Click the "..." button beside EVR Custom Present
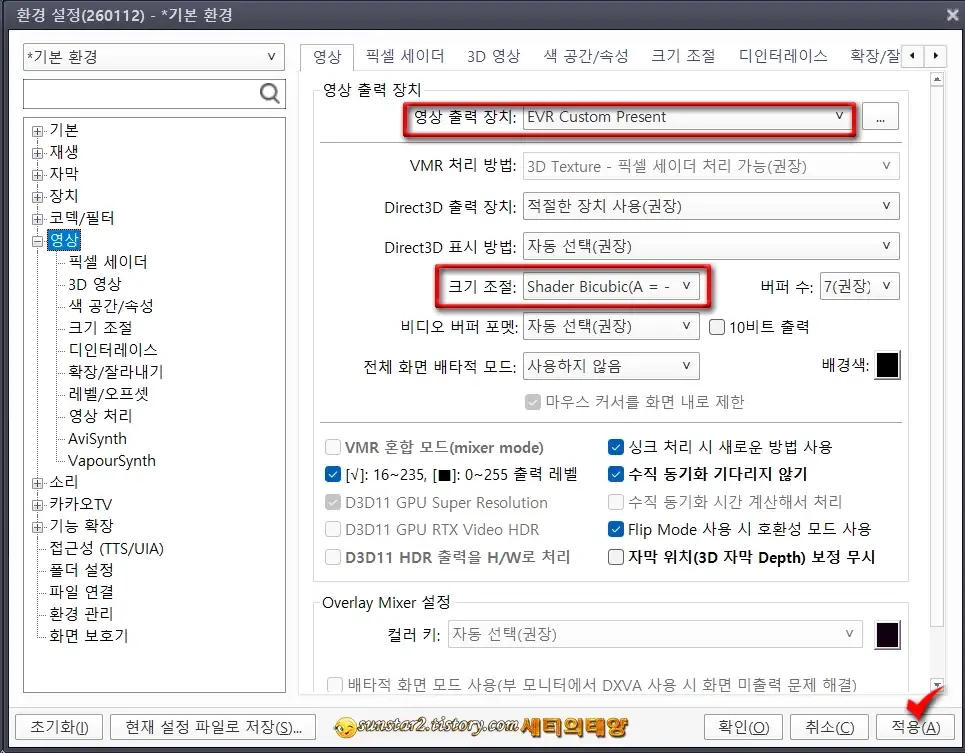This screenshot has height=753, width=965. 880,117
